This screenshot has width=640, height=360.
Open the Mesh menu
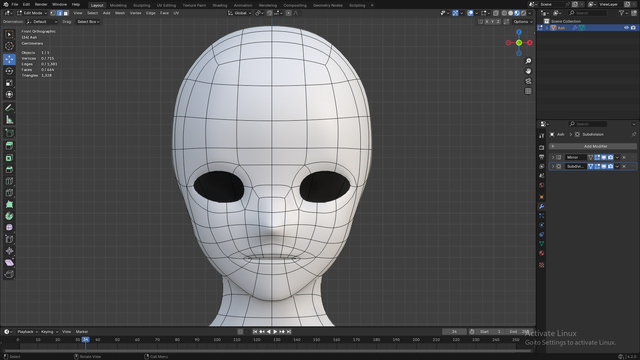120,13
